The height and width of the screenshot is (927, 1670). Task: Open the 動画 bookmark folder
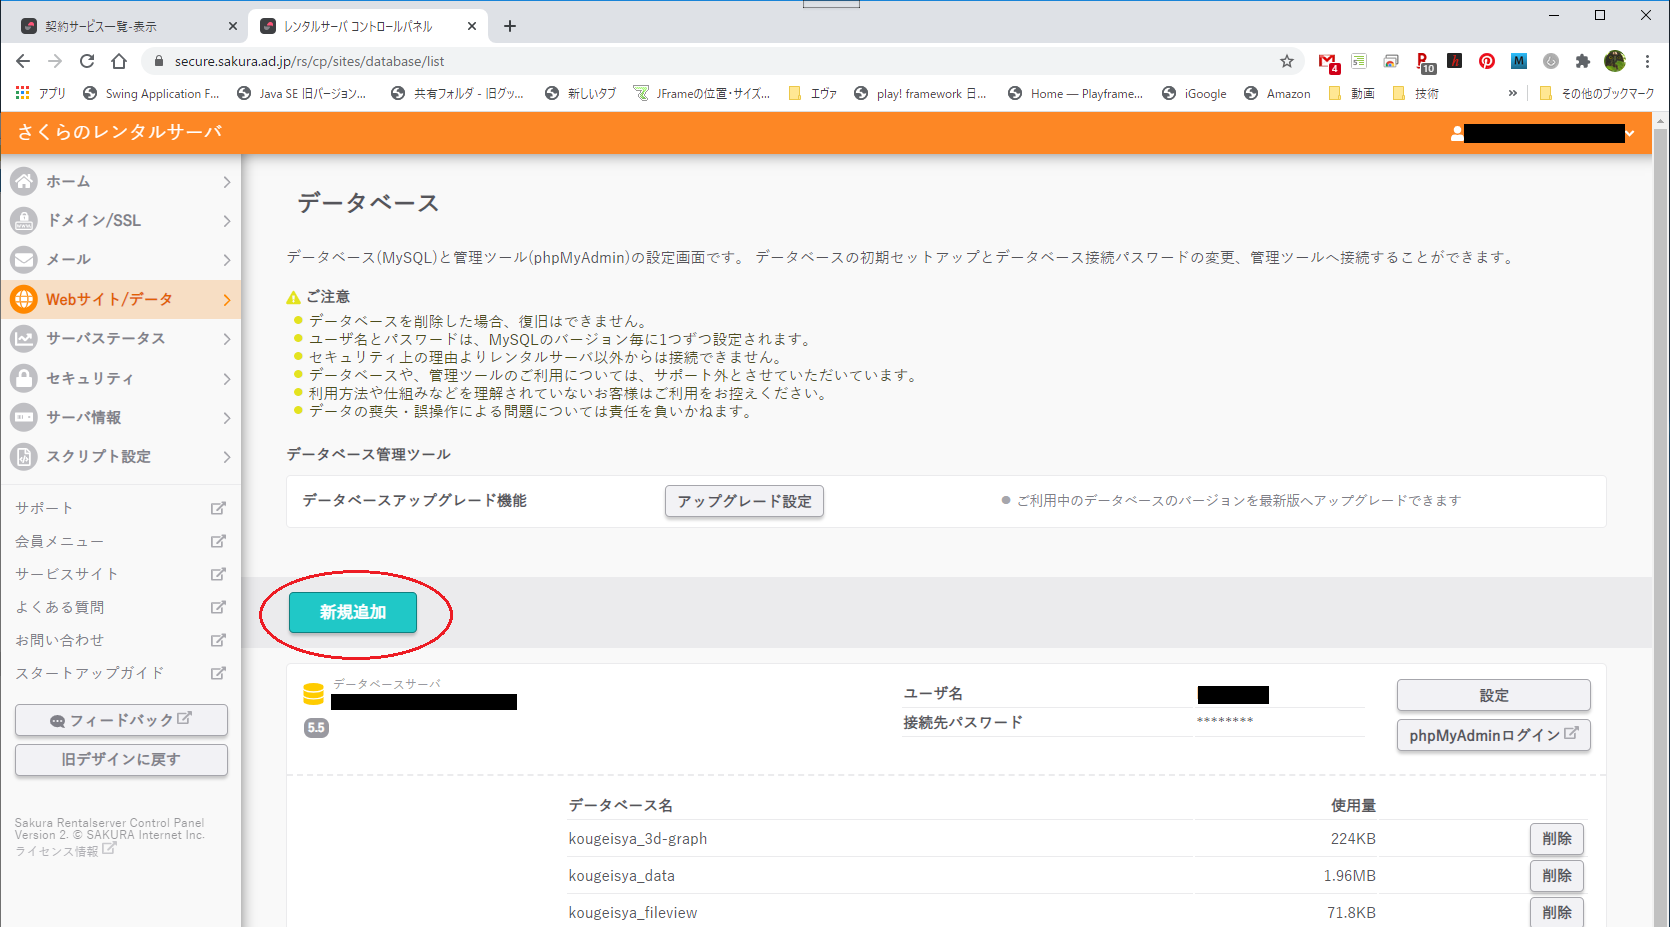coord(1351,93)
